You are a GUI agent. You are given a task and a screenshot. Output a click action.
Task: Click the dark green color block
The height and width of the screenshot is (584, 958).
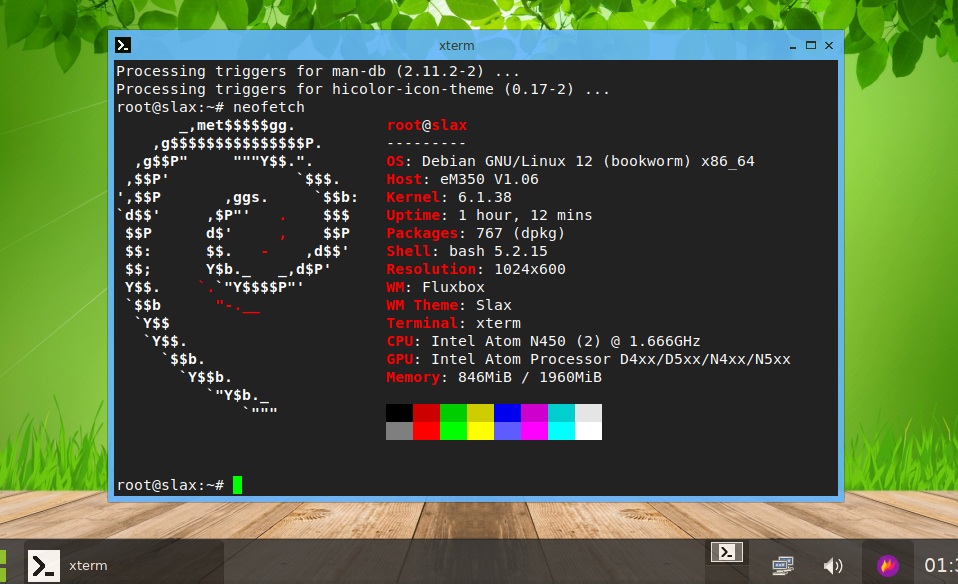[453, 413]
